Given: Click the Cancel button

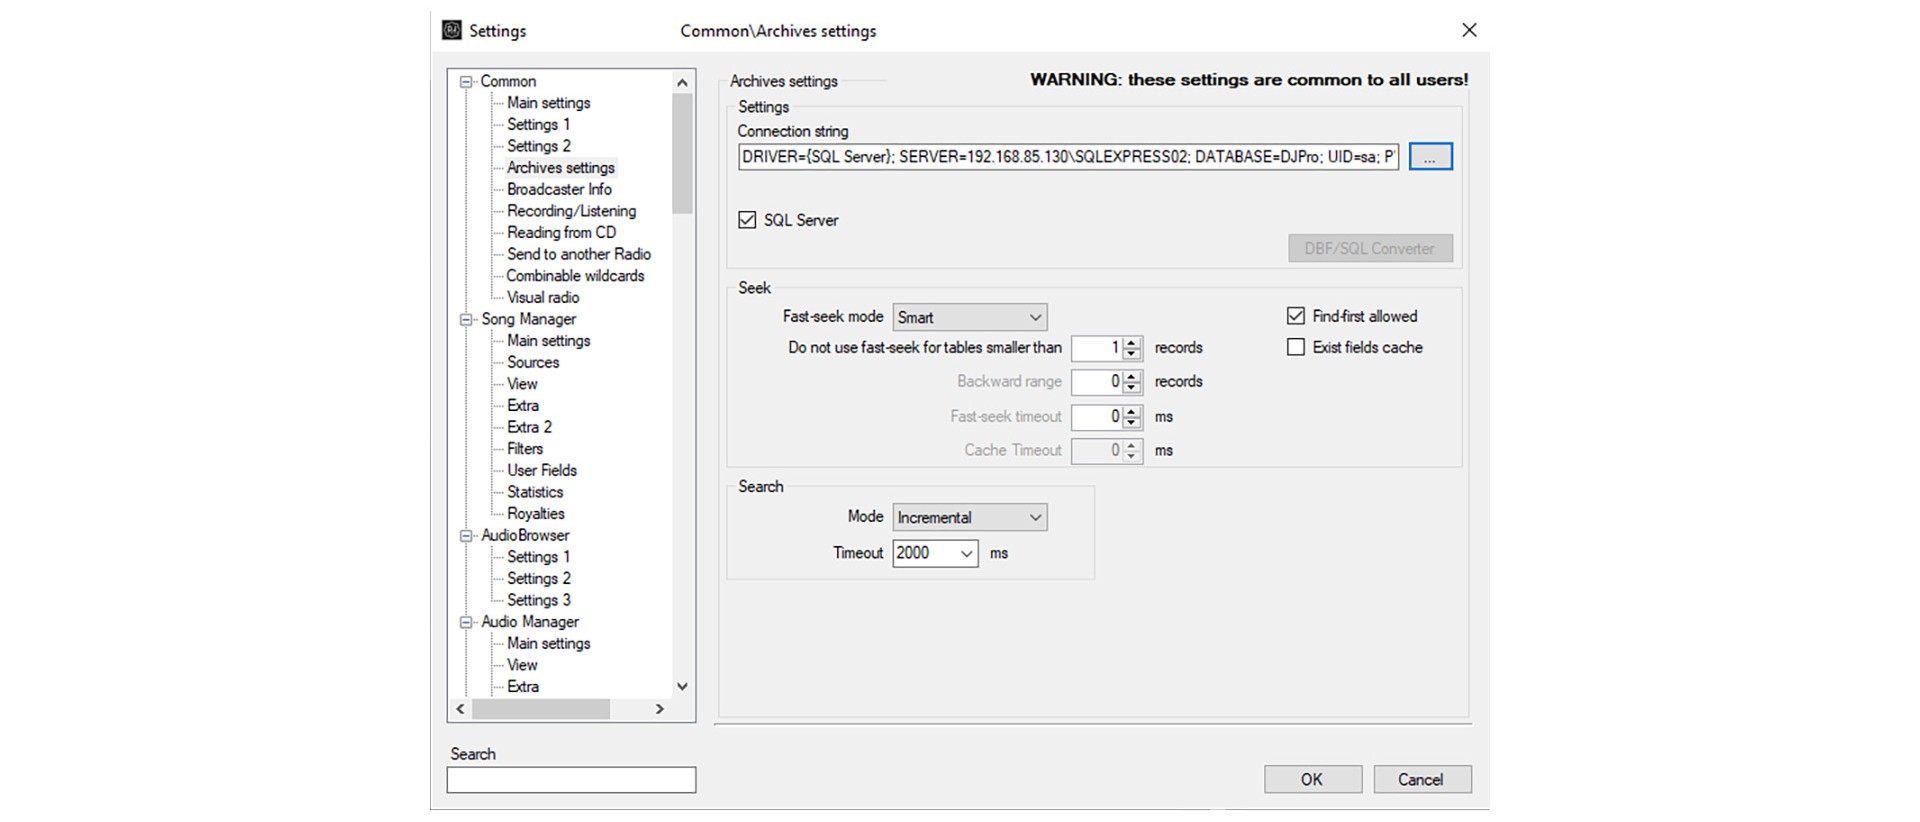Looking at the screenshot, I should tap(1421, 779).
